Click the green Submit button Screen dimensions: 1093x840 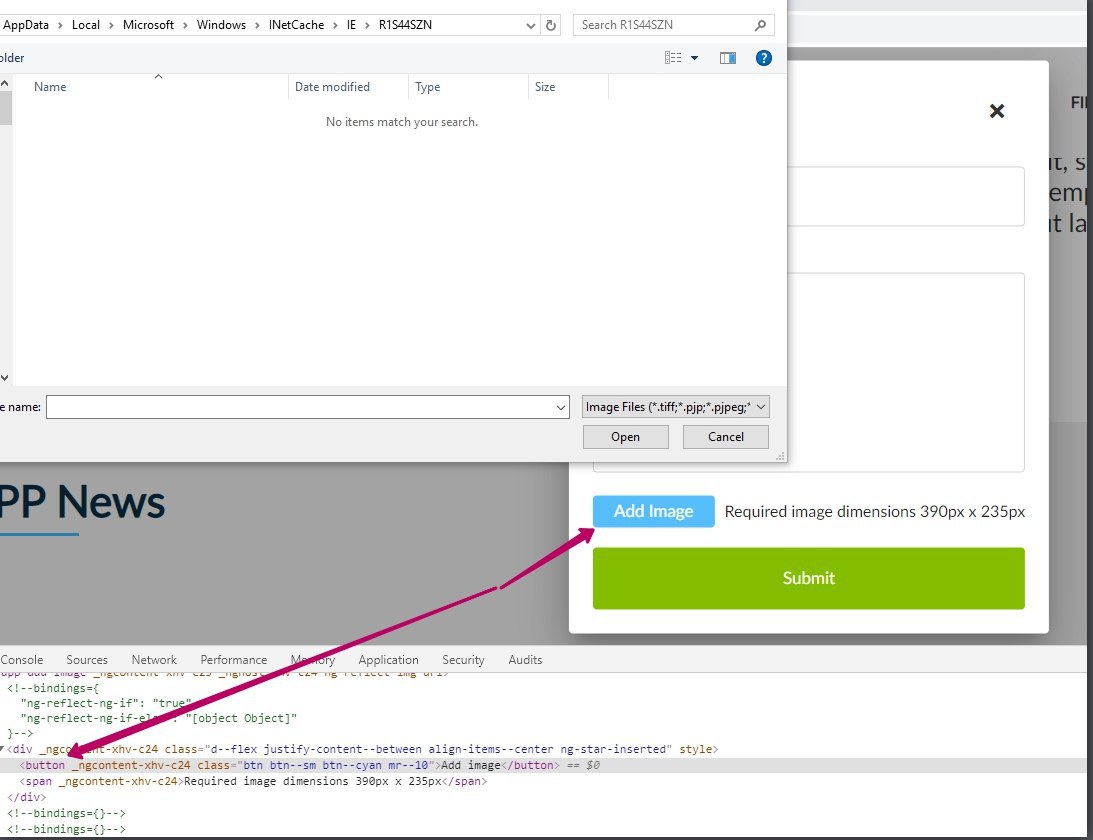(x=809, y=578)
